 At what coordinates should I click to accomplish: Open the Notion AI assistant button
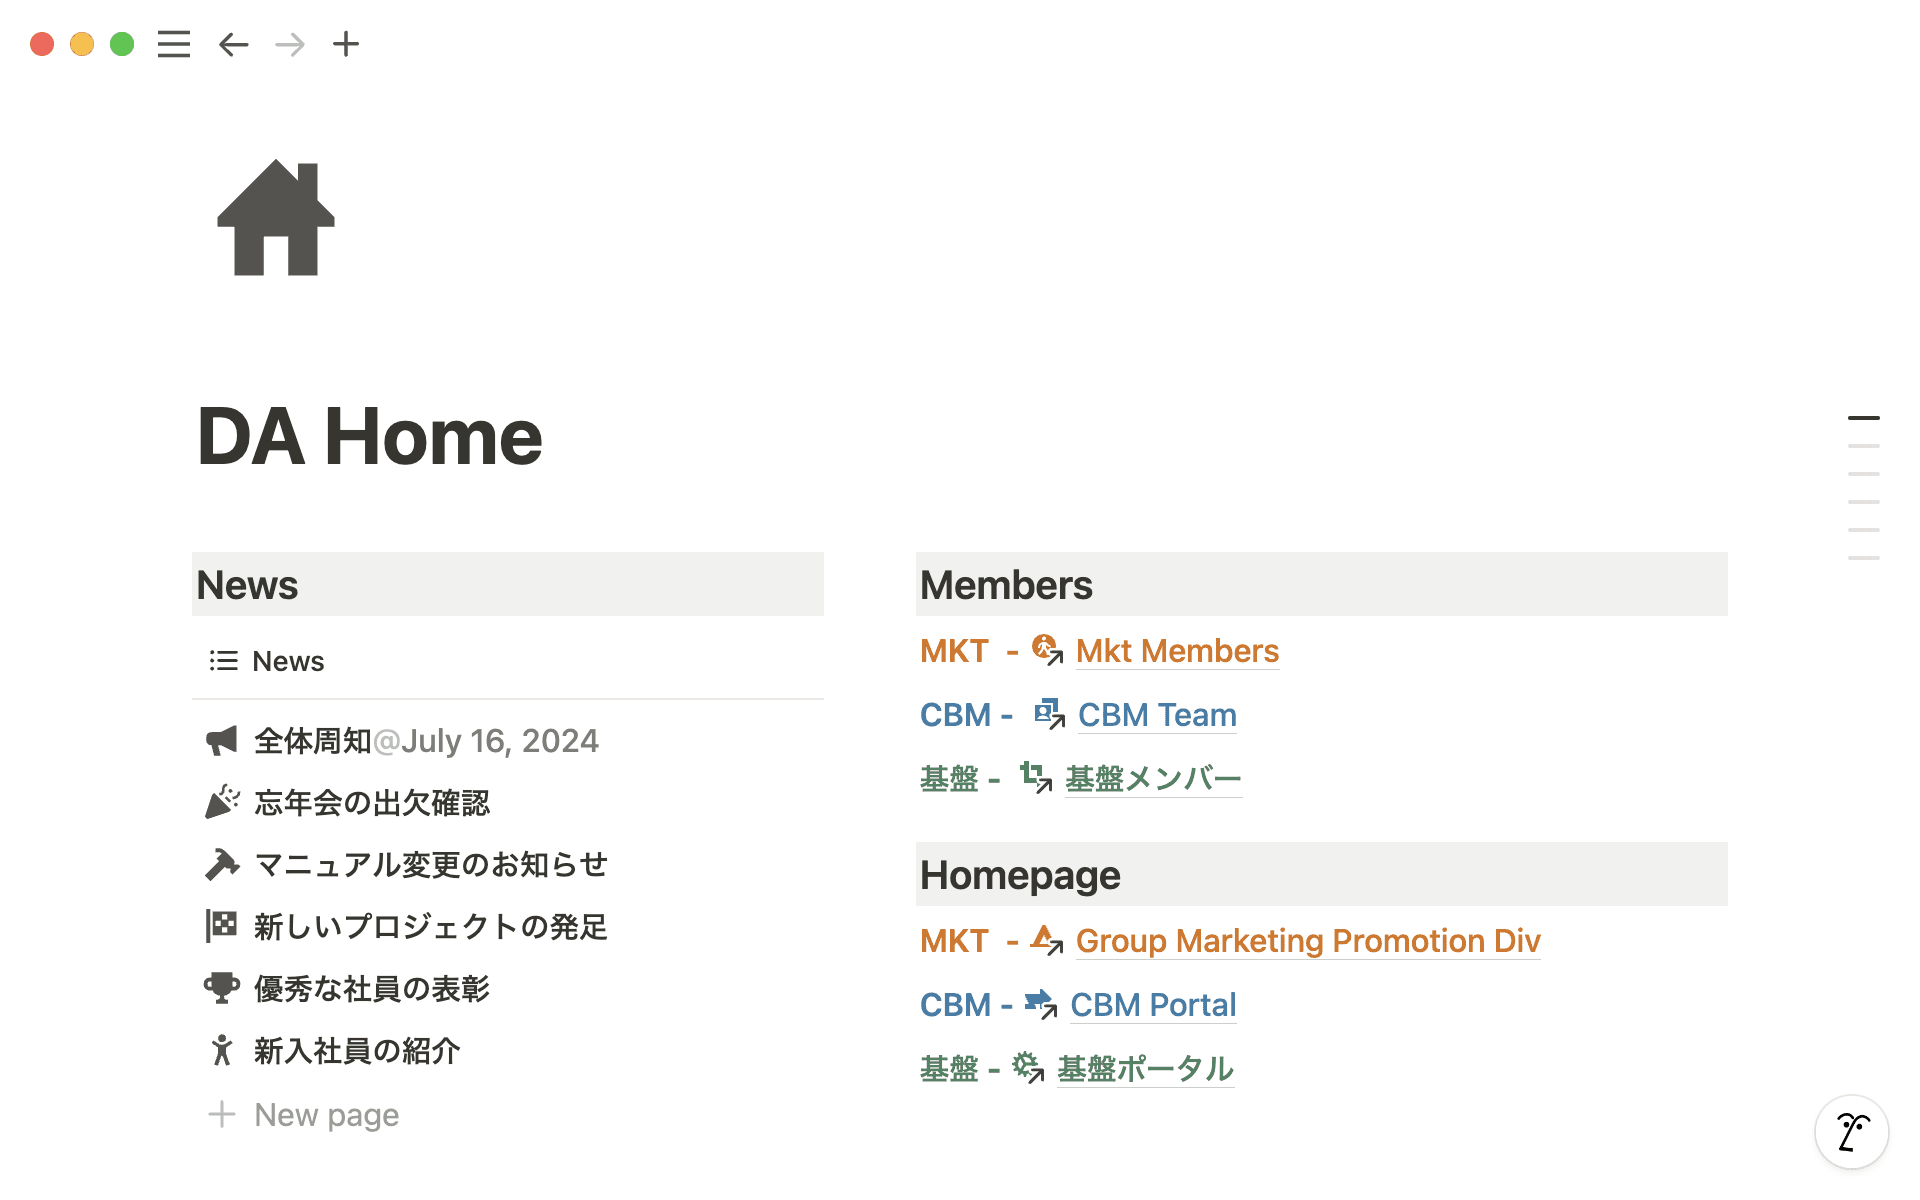click(1851, 1132)
